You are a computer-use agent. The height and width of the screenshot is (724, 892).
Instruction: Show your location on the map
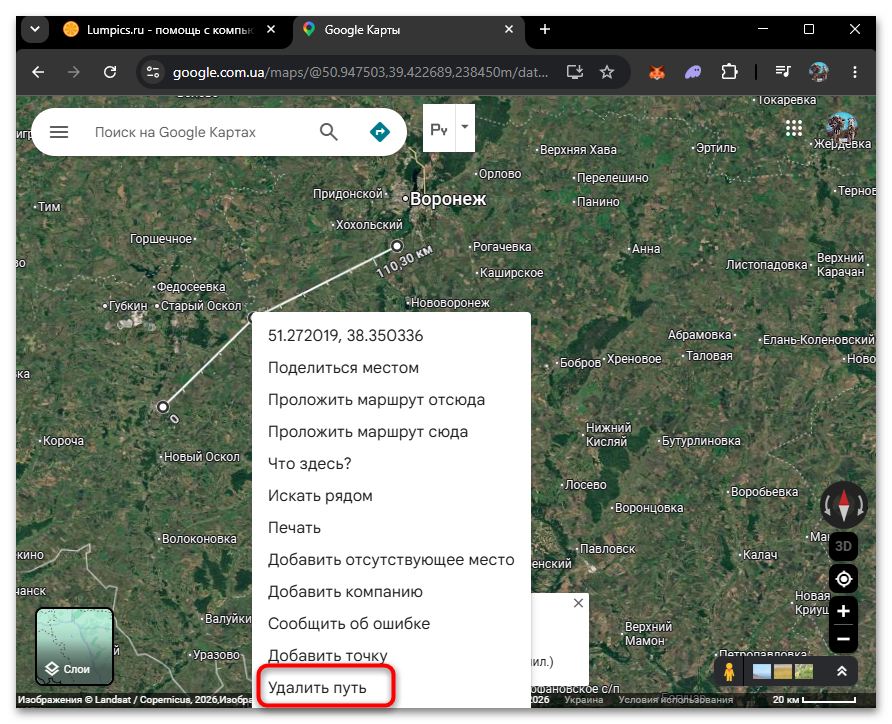[x=844, y=579]
